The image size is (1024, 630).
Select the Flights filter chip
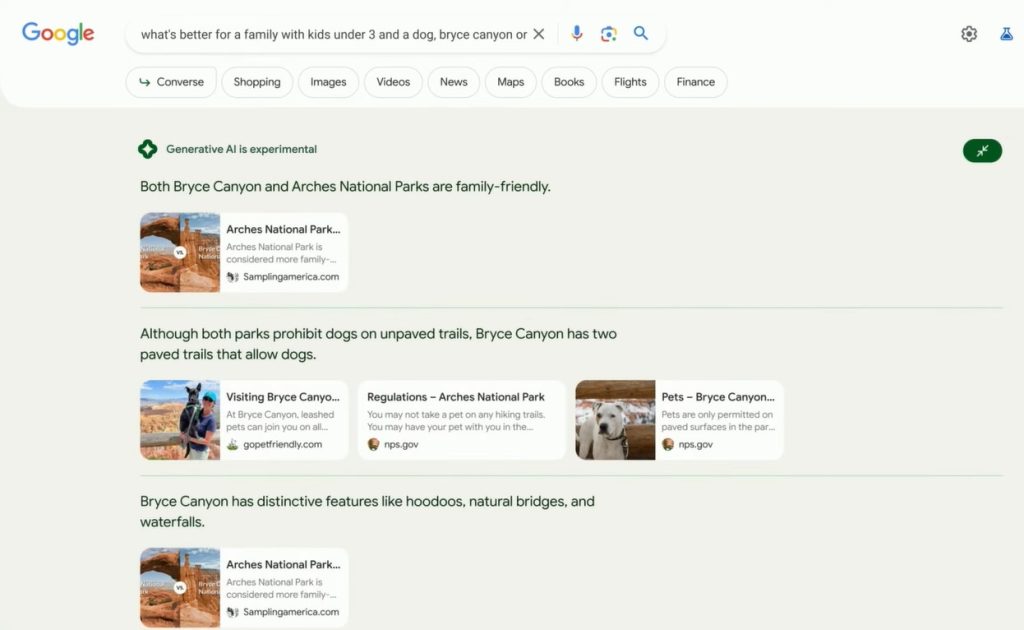tap(630, 82)
